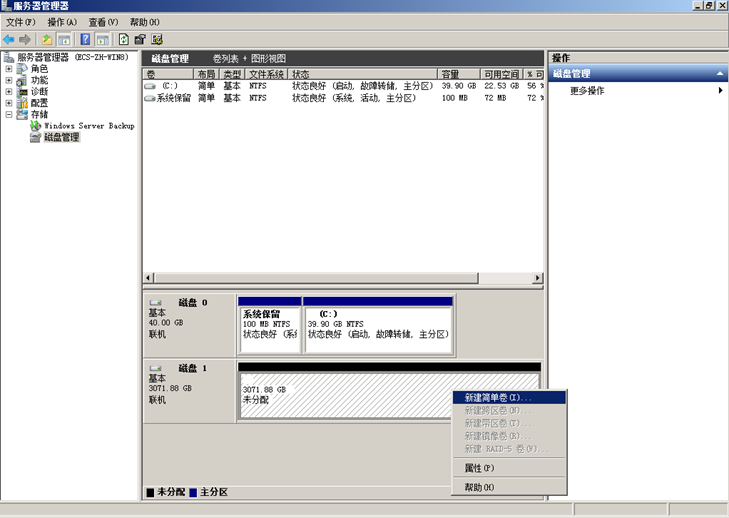Click the Refresh toolbar icon
Screen dimensions: 729x518
(123, 39)
